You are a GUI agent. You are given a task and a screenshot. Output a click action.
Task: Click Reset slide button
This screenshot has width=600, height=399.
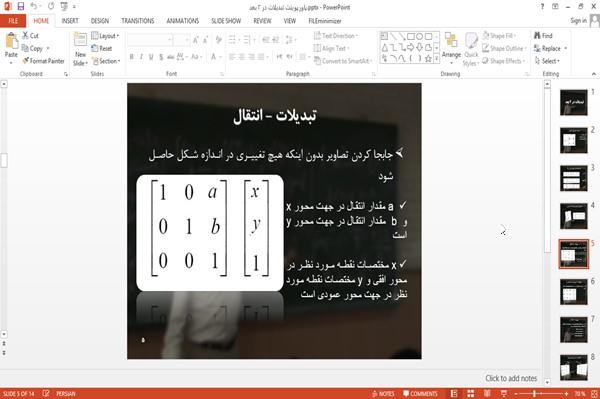coord(102,48)
